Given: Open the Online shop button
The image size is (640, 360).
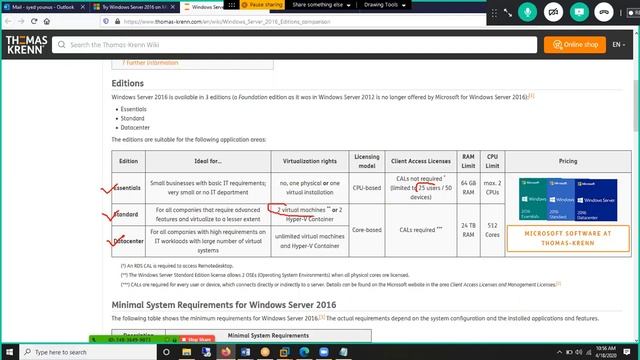Looking at the screenshot, I should (575, 44).
